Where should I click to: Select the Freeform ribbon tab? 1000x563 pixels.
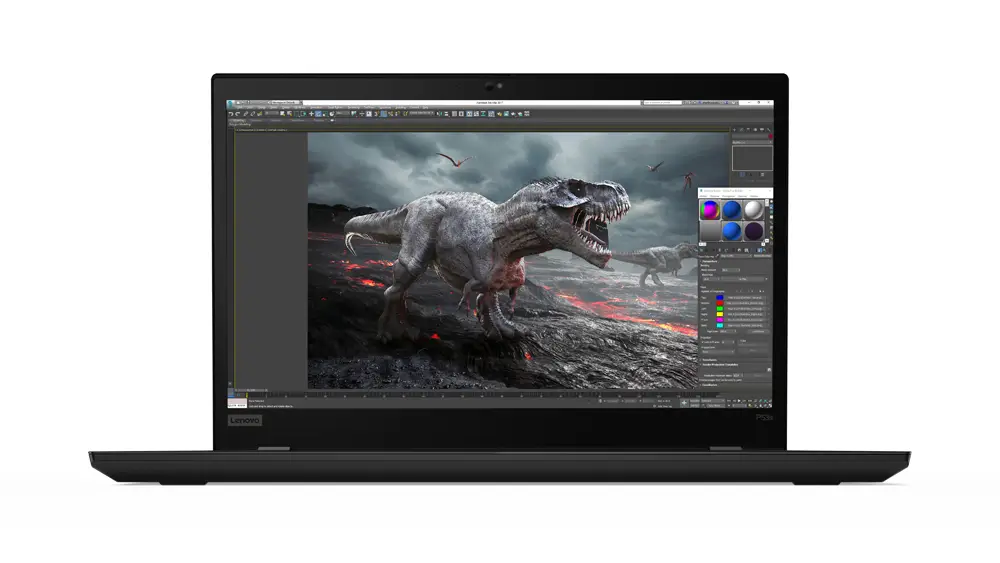(257, 120)
